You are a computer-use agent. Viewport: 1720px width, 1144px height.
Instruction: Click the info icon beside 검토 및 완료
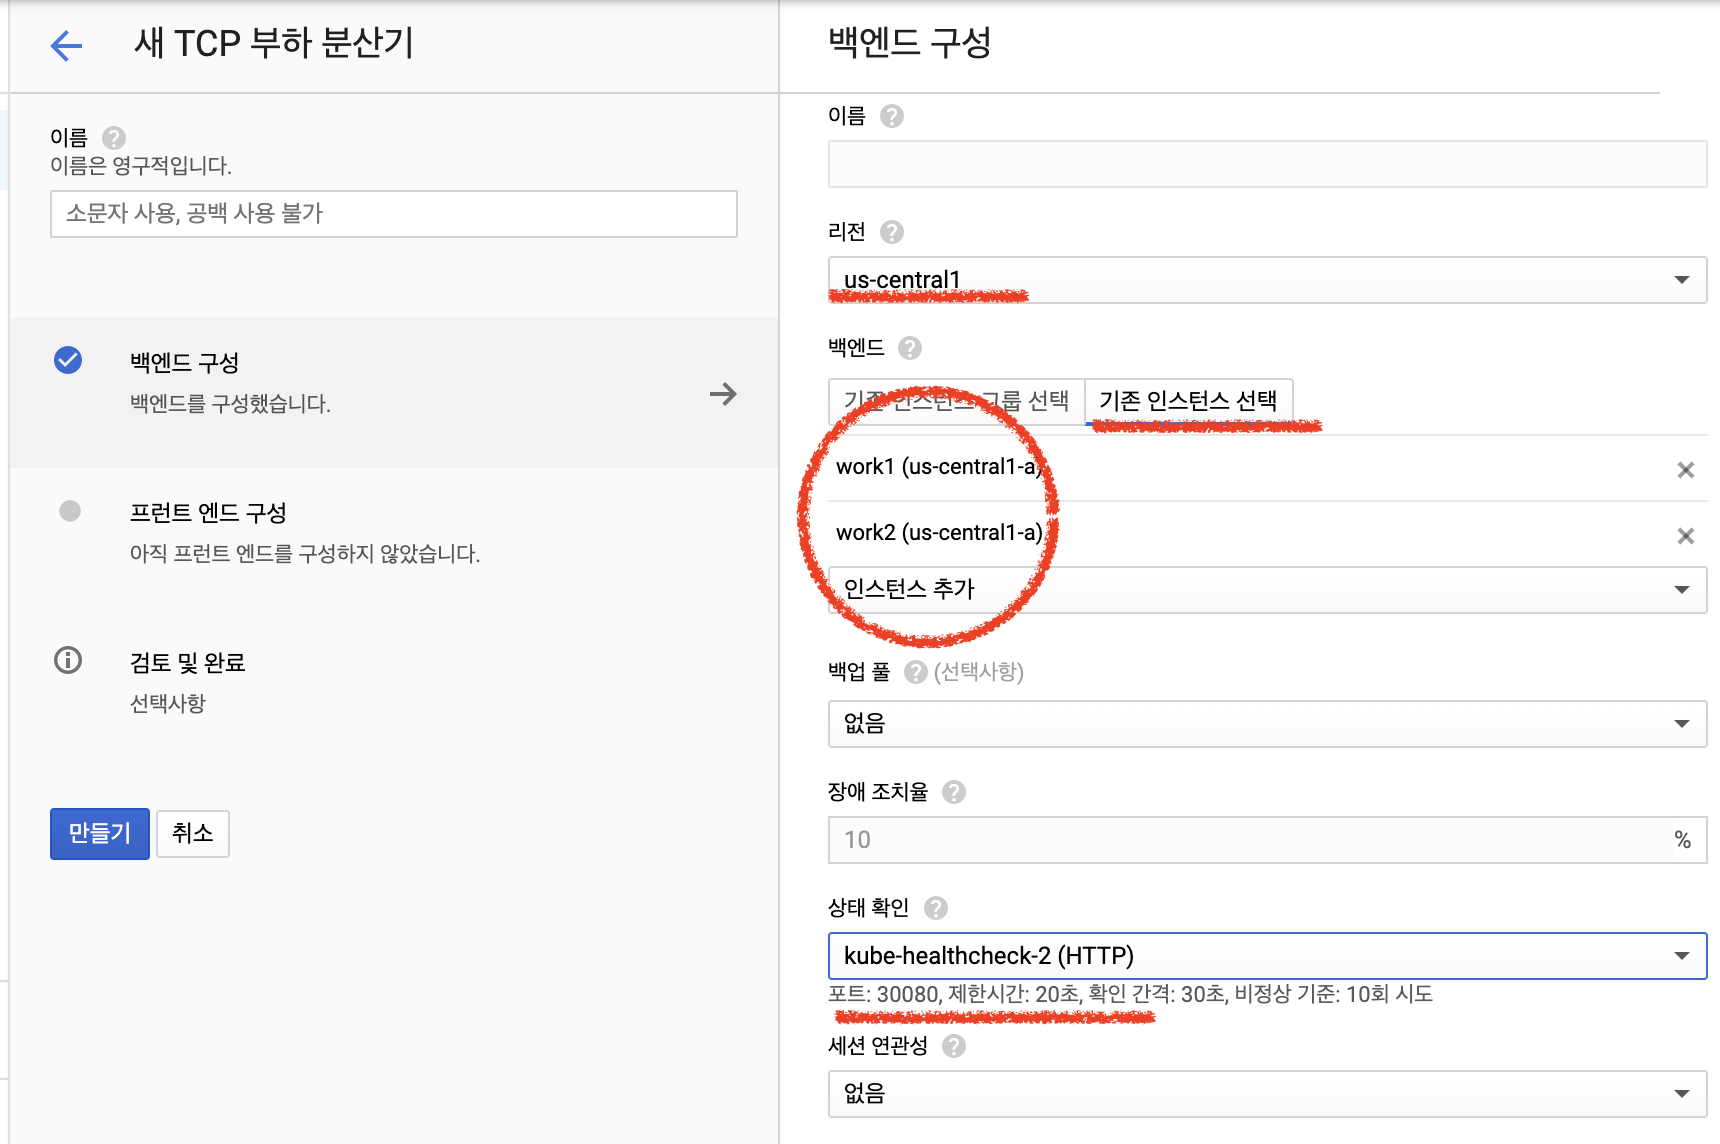click(68, 660)
